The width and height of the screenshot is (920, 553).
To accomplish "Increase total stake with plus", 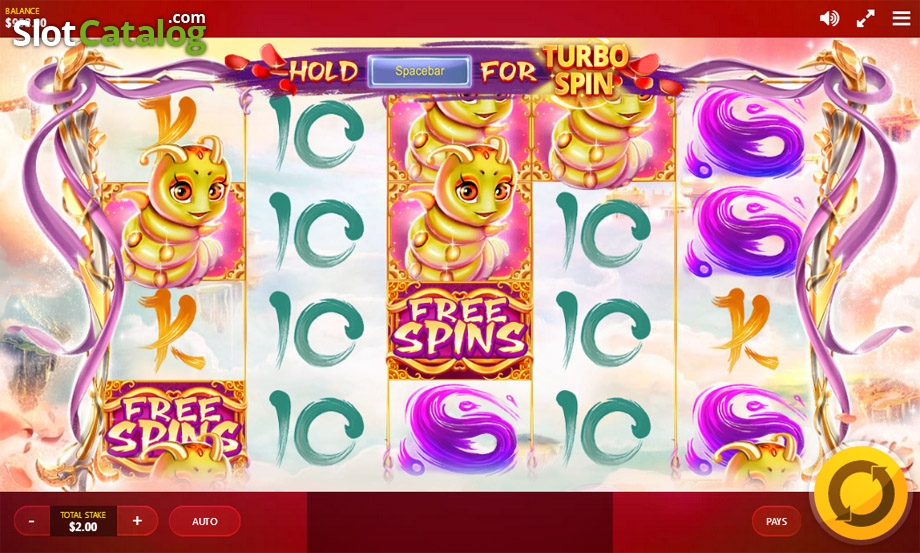I will pyautogui.click(x=137, y=521).
